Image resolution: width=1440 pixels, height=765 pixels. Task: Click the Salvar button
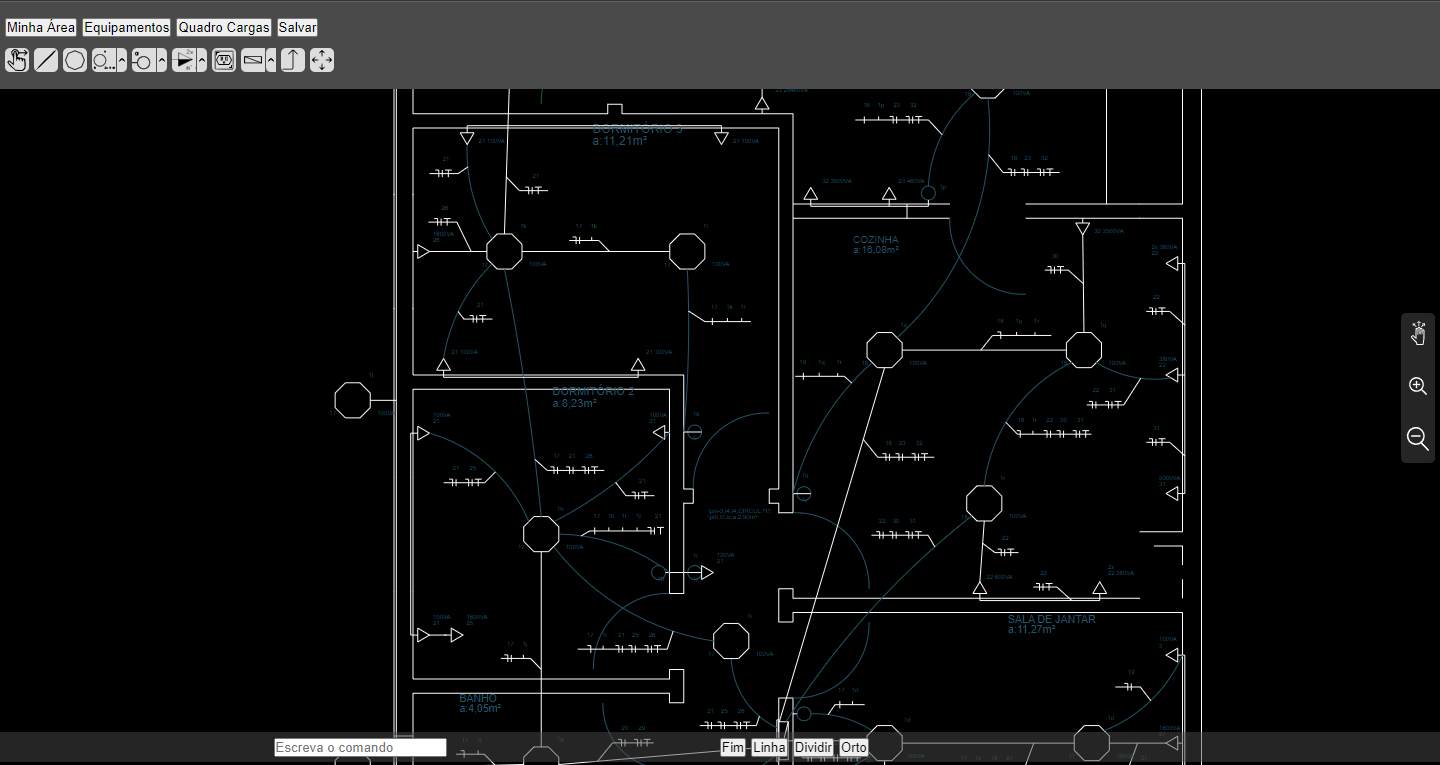[297, 27]
